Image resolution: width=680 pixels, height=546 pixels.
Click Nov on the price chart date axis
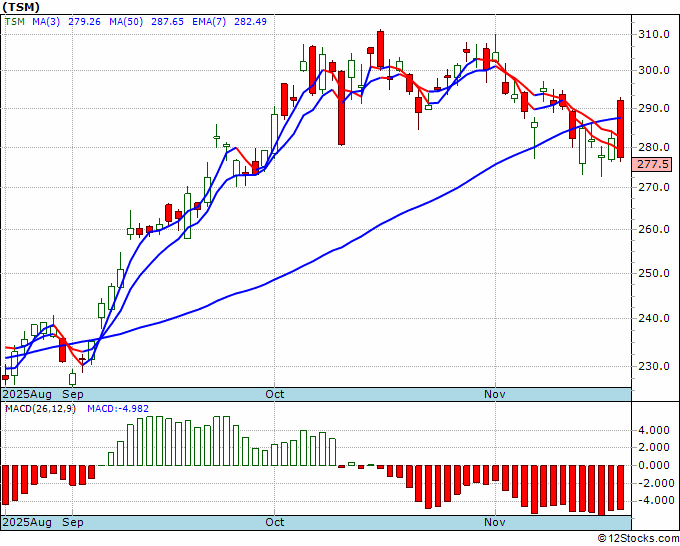[495, 394]
